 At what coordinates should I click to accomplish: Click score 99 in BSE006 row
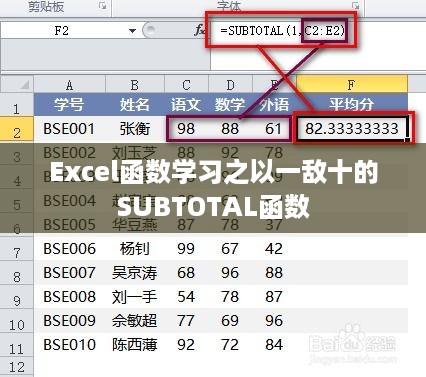pyautogui.click(x=186, y=249)
